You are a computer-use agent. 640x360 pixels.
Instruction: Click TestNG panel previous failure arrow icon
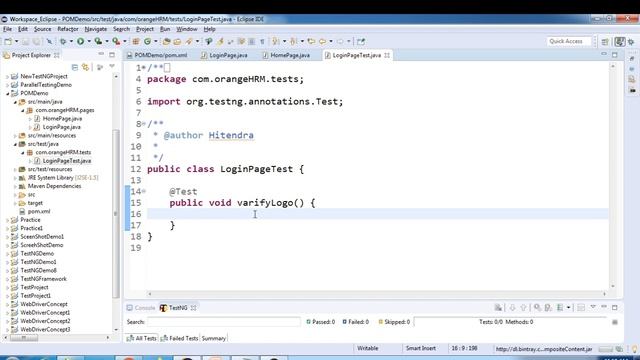(523, 308)
